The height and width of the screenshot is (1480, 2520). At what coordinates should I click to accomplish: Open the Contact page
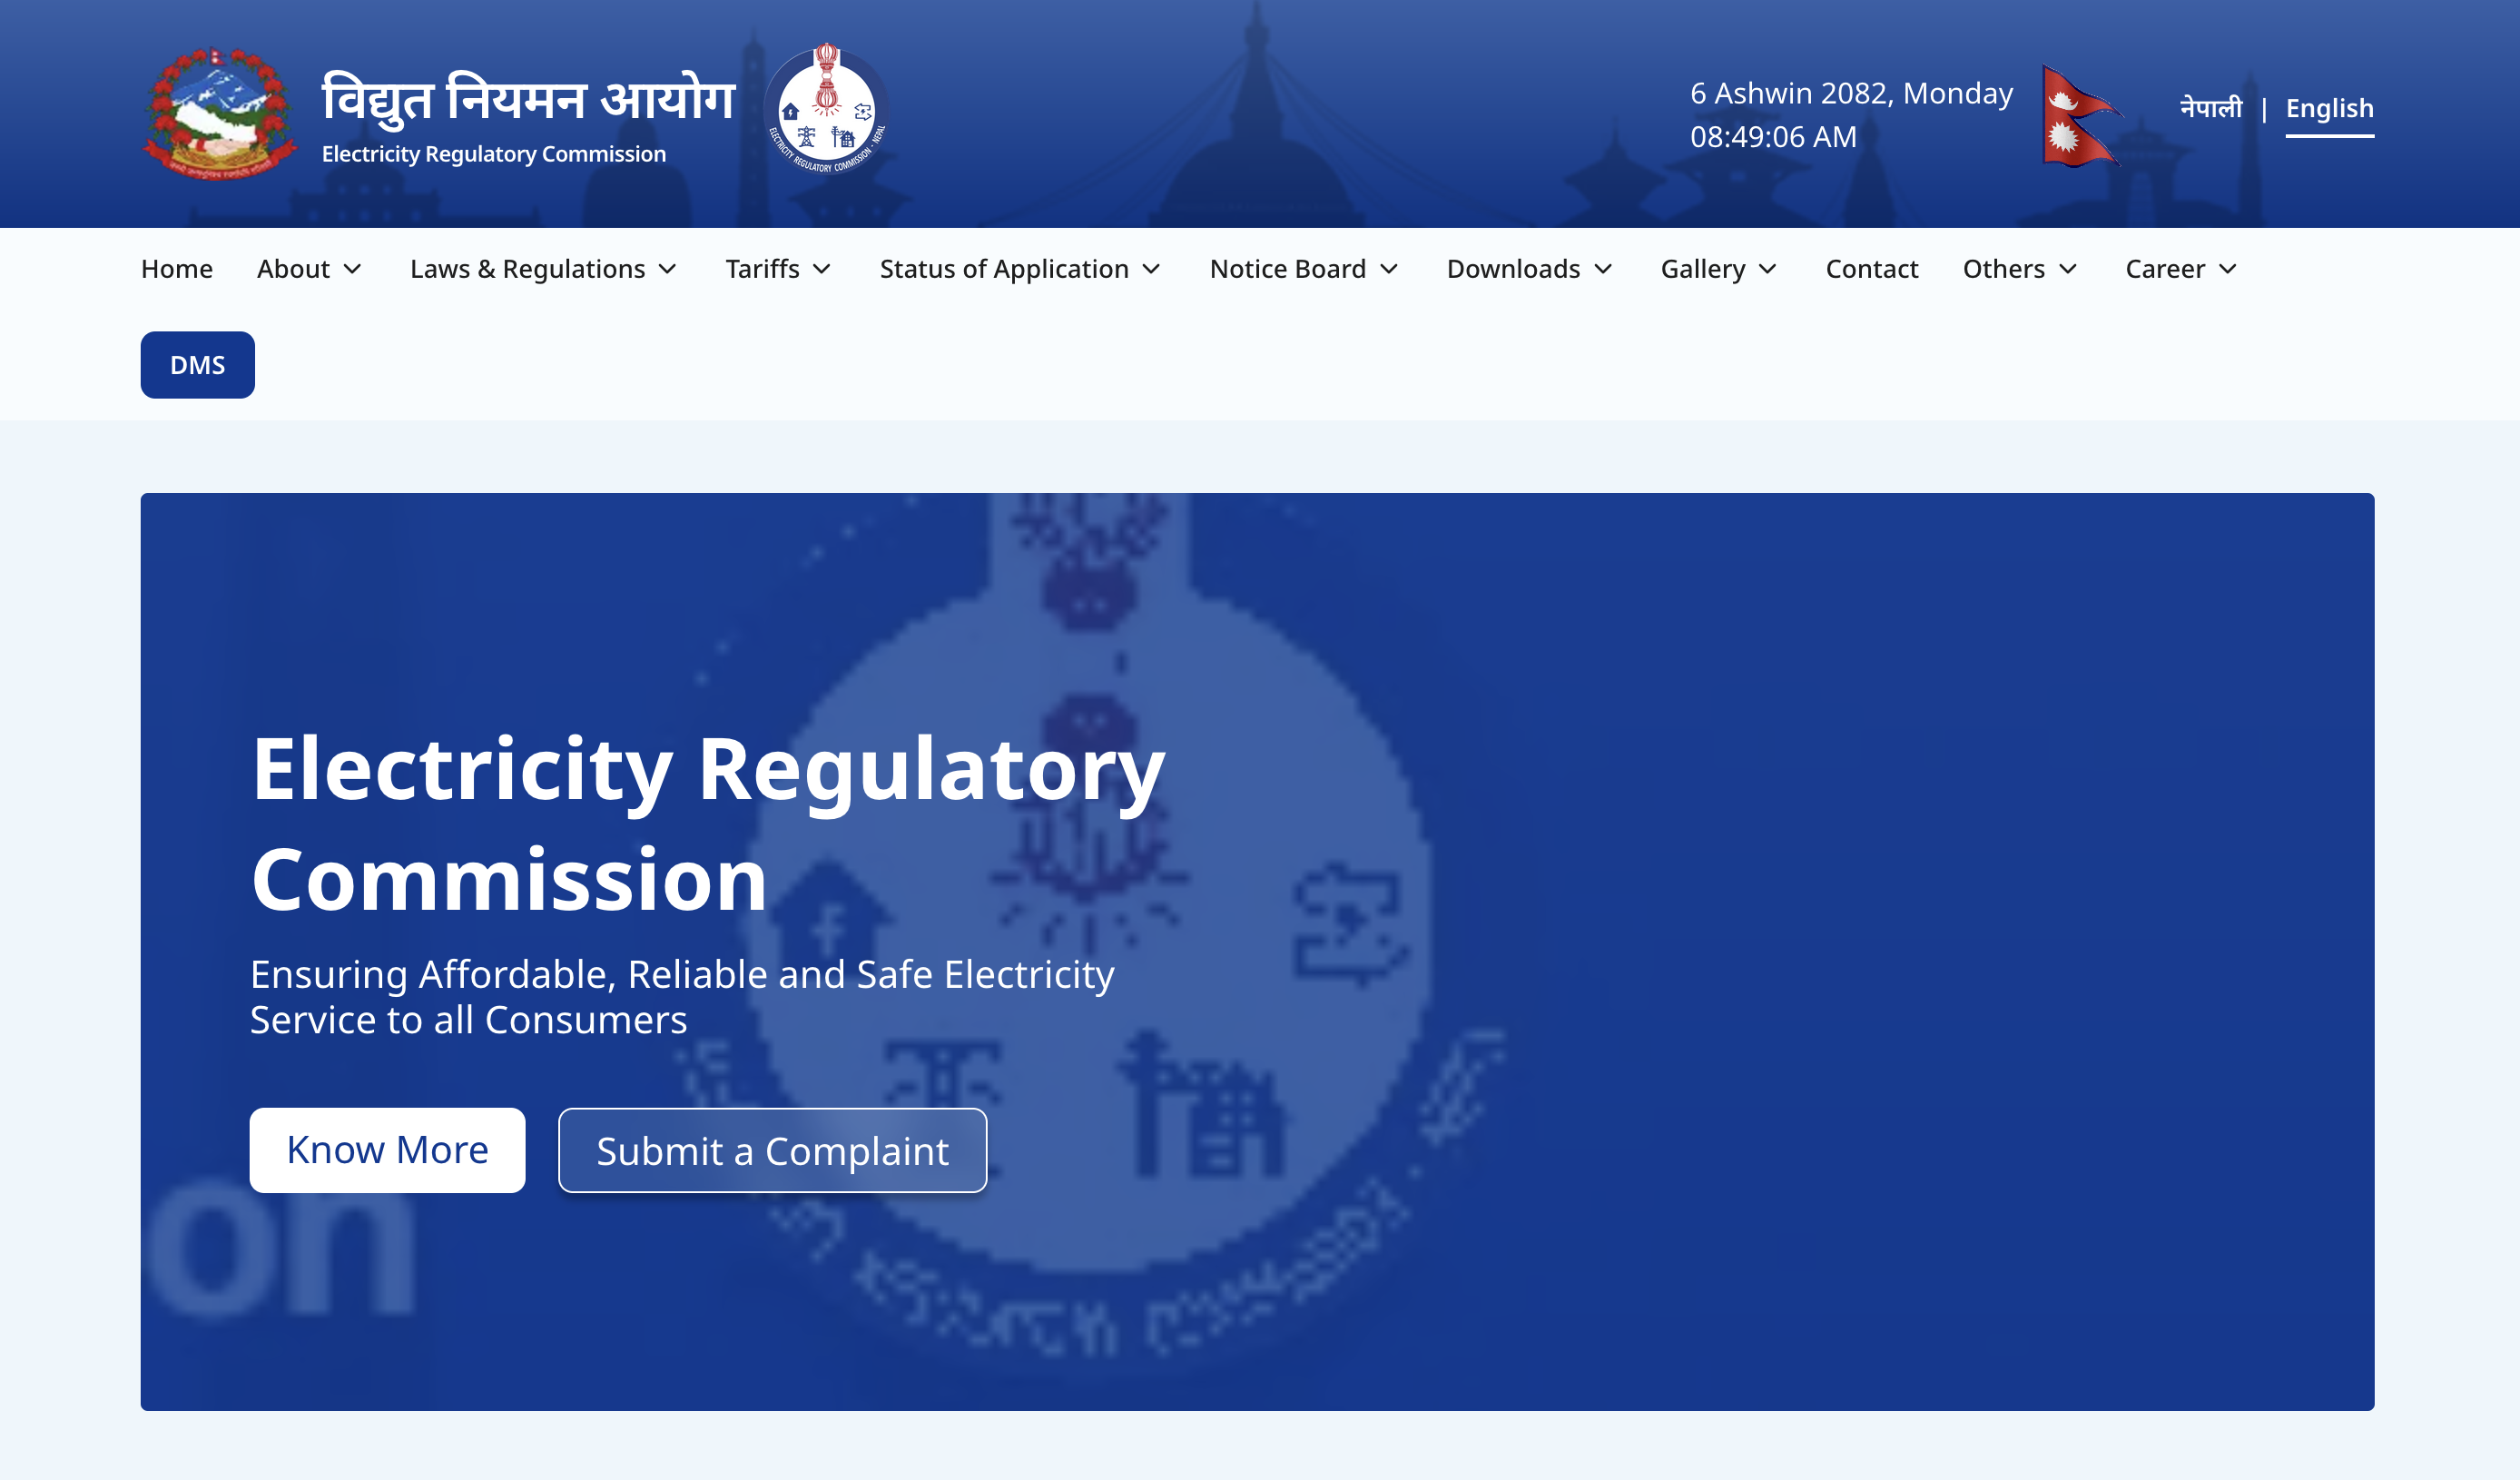[x=1871, y=269]
